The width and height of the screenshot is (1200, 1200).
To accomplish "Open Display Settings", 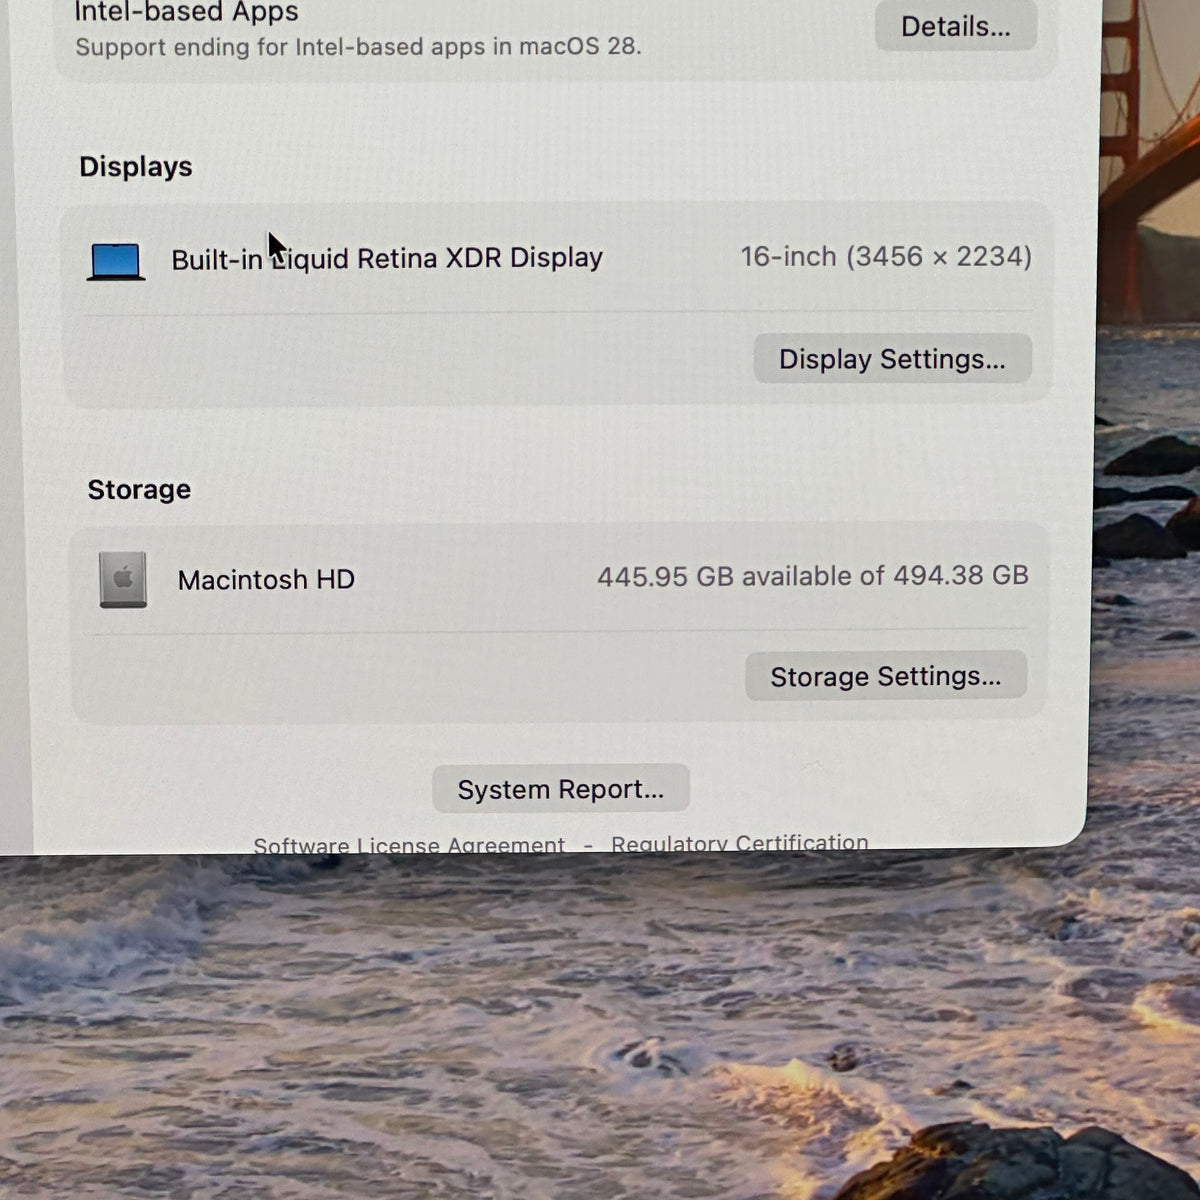I will (x=892, y=359).
